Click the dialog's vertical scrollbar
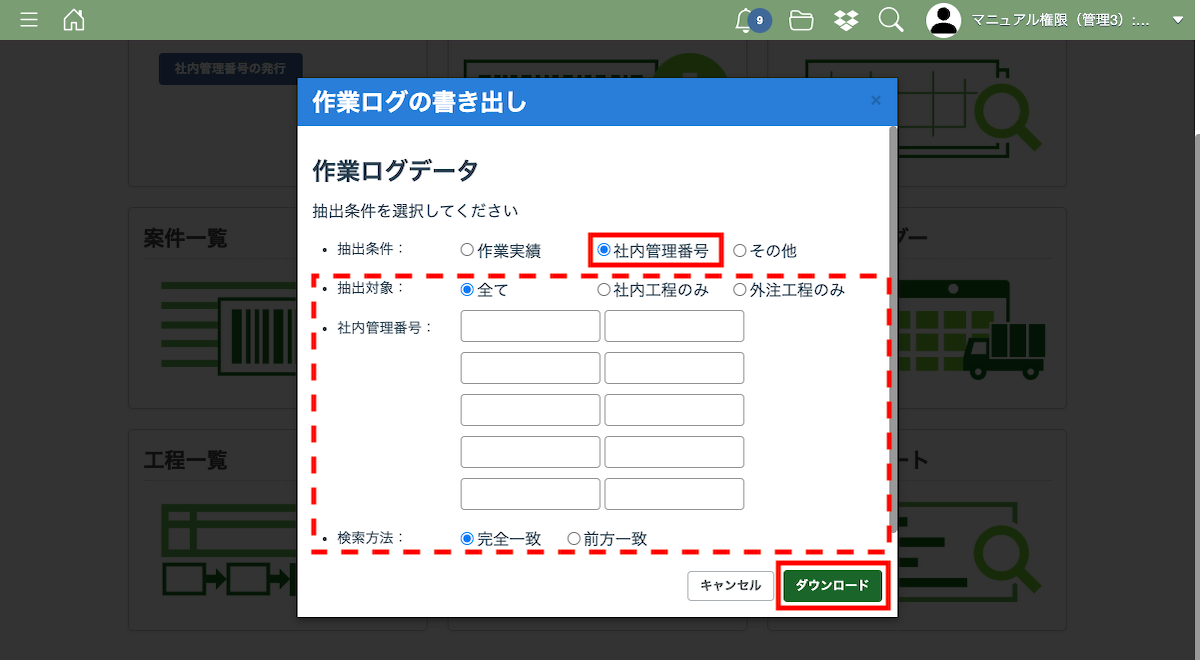Viewport: 1200px width, 660px height. (892, 300)
